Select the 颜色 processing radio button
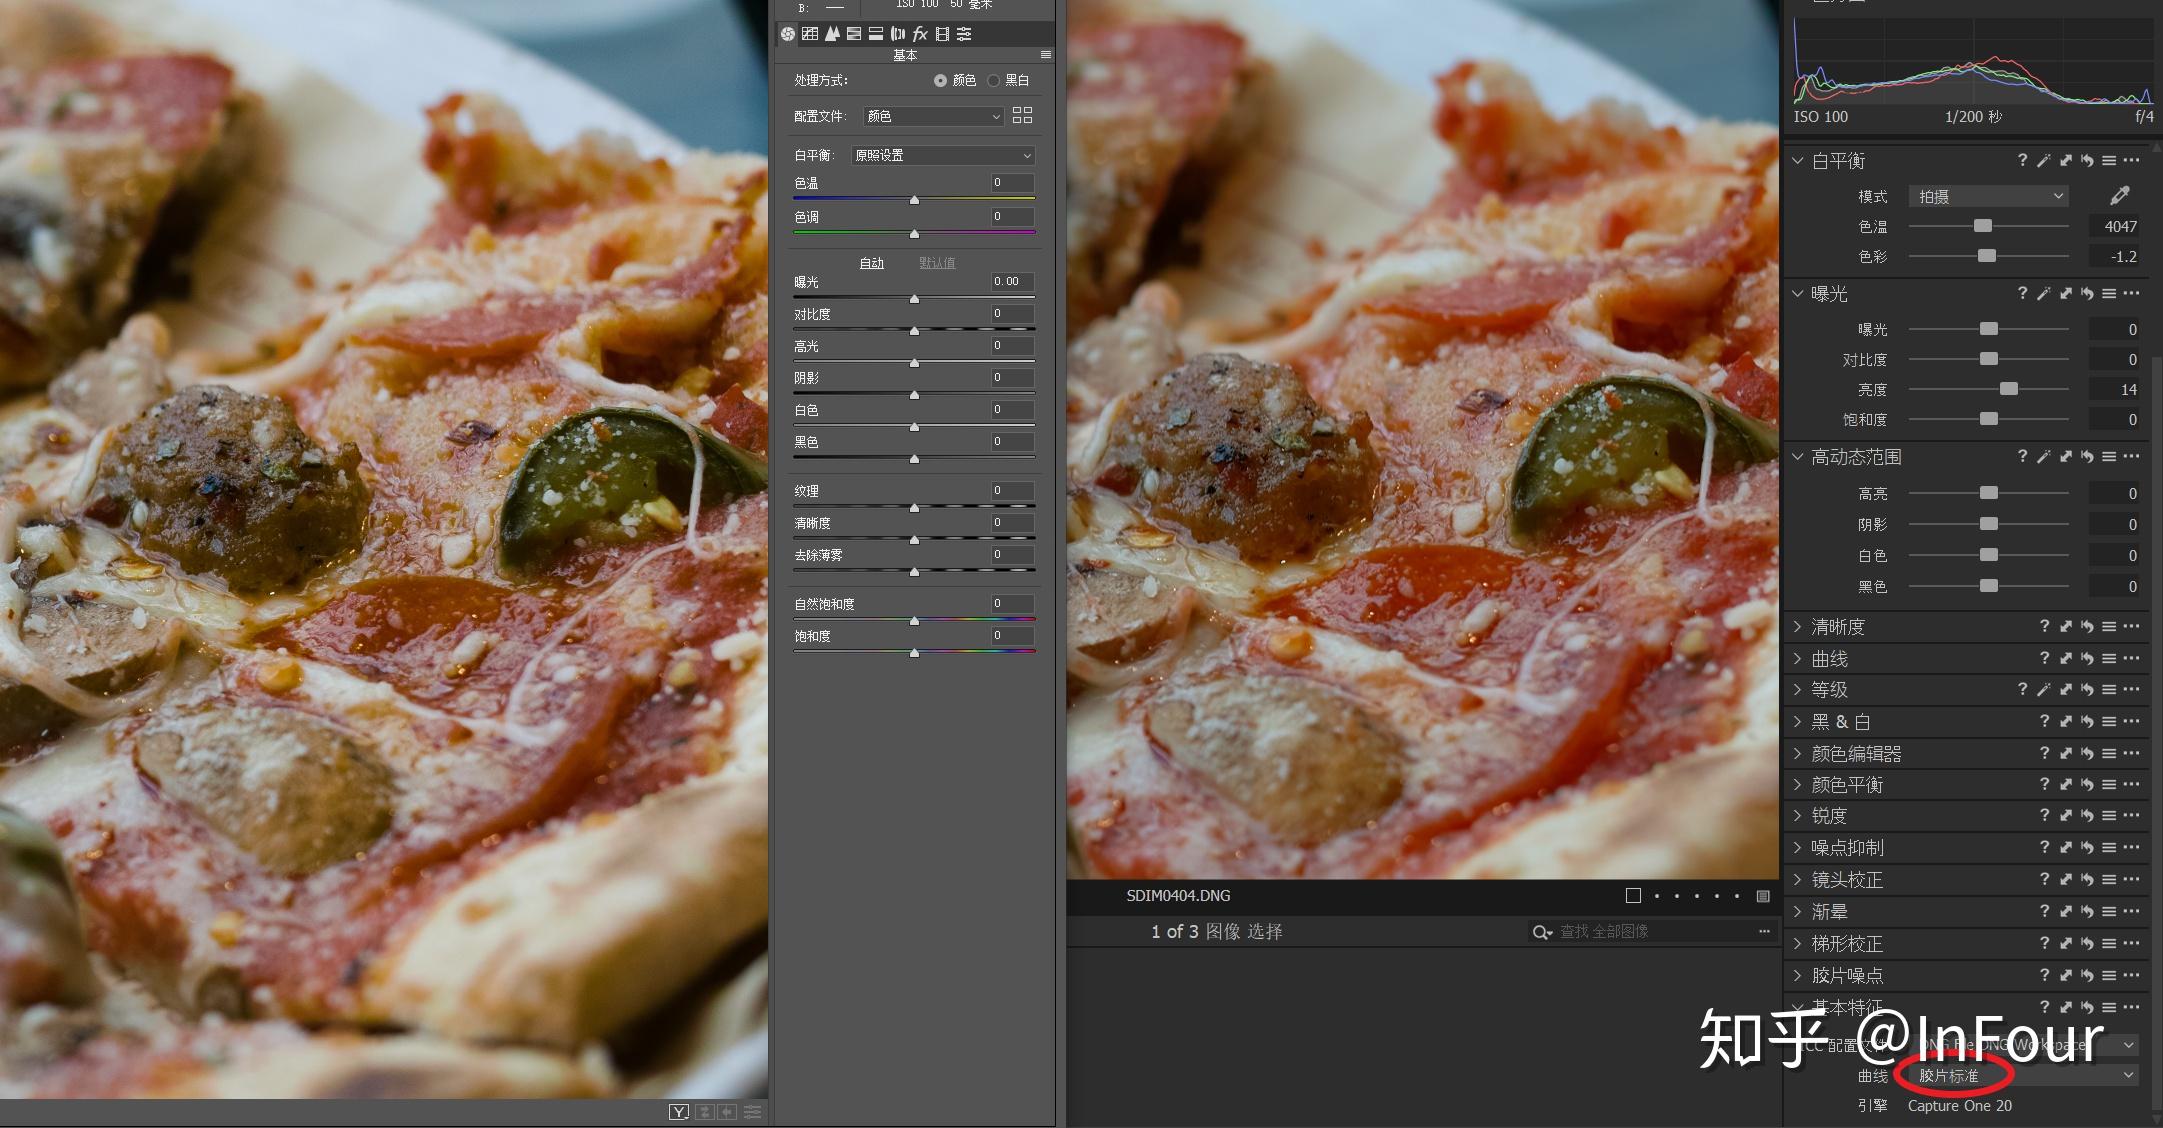The height and width of the screenshot is (1128, 2163). point(940,80)
